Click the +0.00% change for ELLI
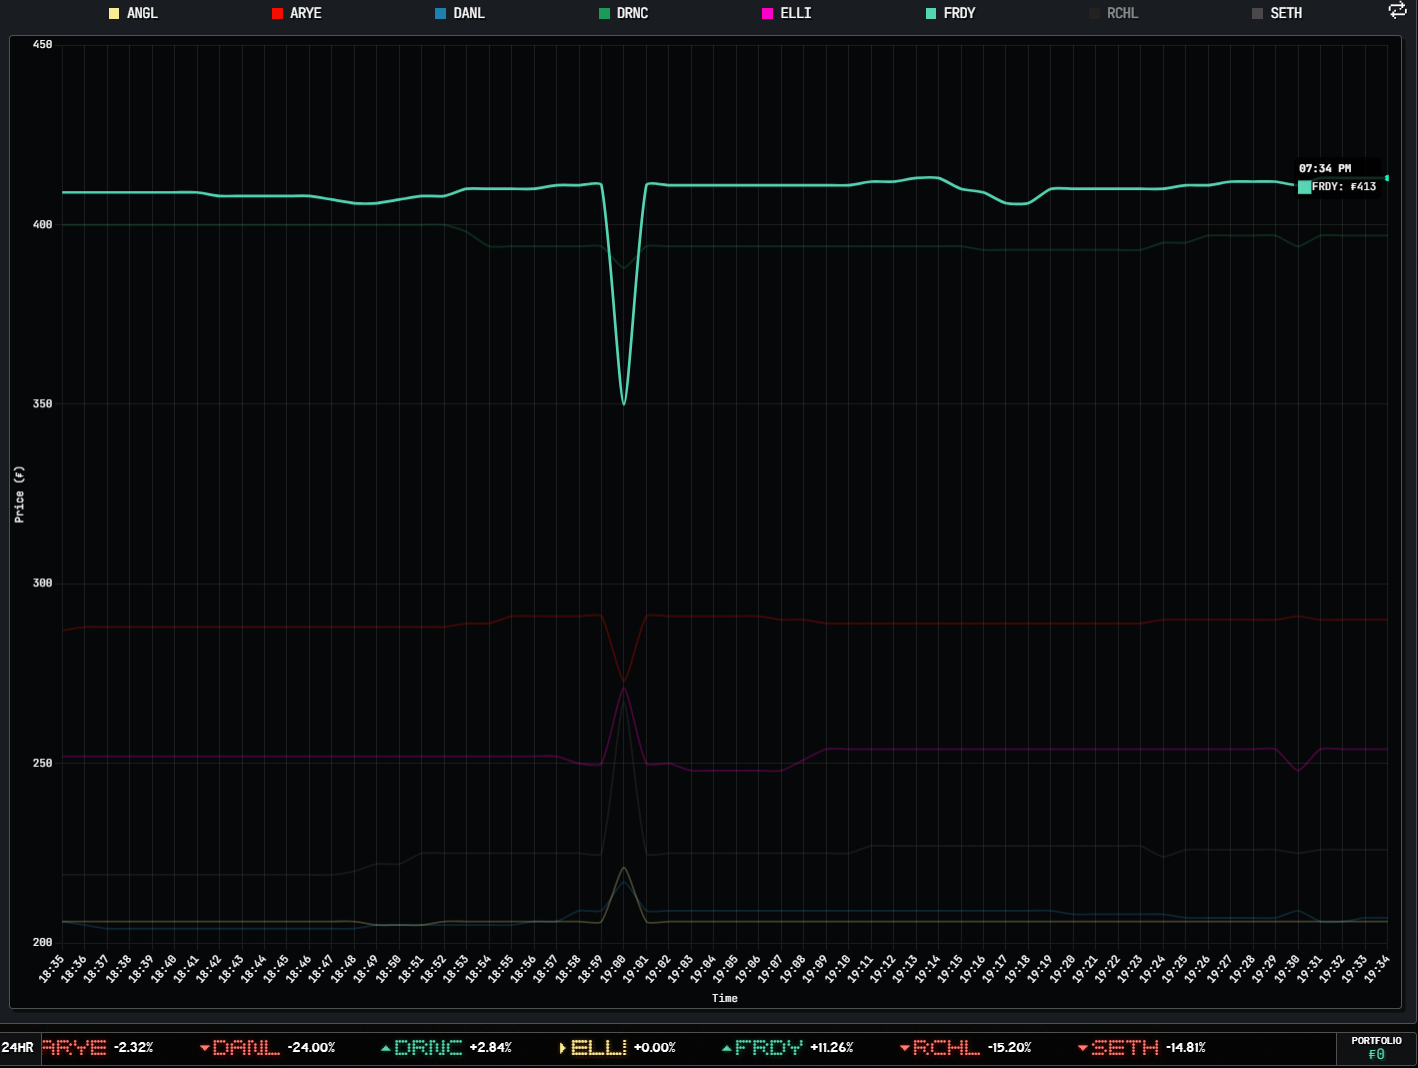Viewport: 1418px width, 1068px height. pos(655,1047)
